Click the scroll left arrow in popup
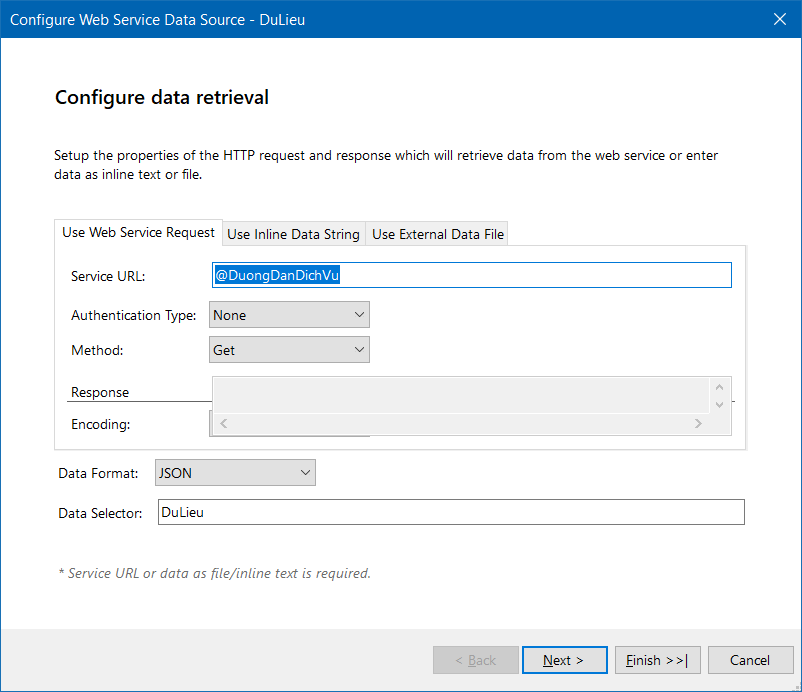The height and width of the screenshot is (692, 802). [x=223, y=424]
